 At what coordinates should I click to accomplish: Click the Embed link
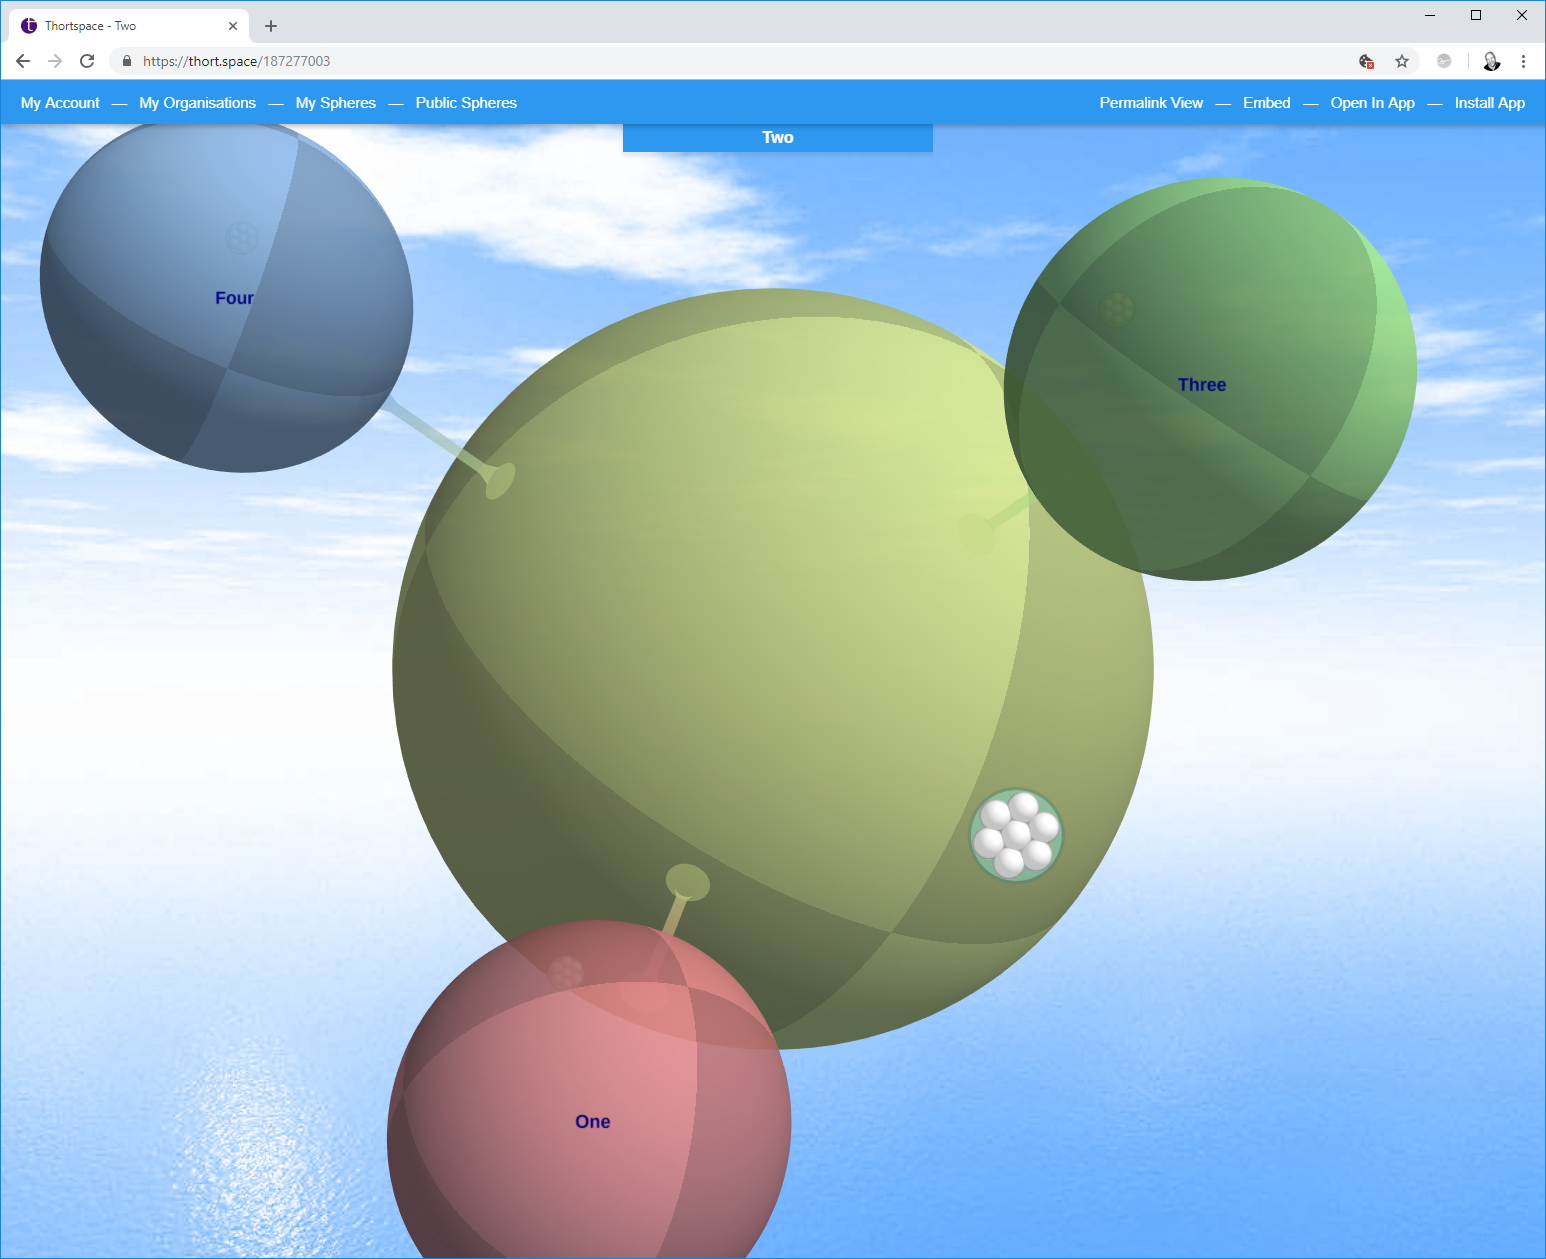[x=1266, y=103]
